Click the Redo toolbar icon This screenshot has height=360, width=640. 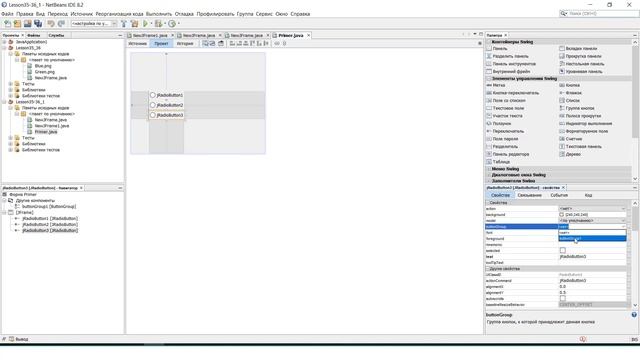pos(61,24)
